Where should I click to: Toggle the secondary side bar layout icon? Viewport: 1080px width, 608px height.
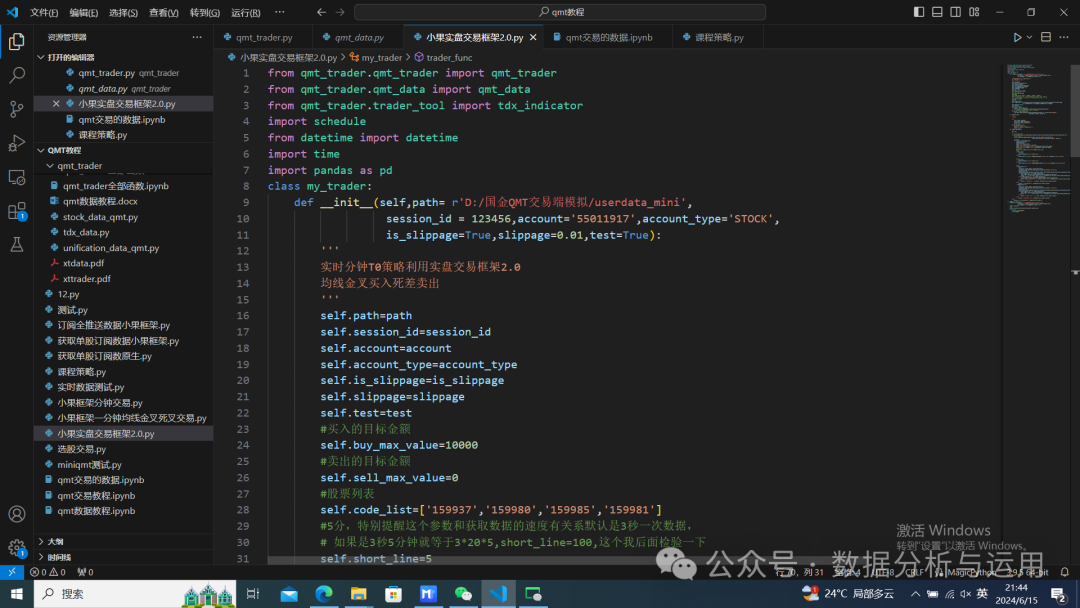[x=955, y=12]
